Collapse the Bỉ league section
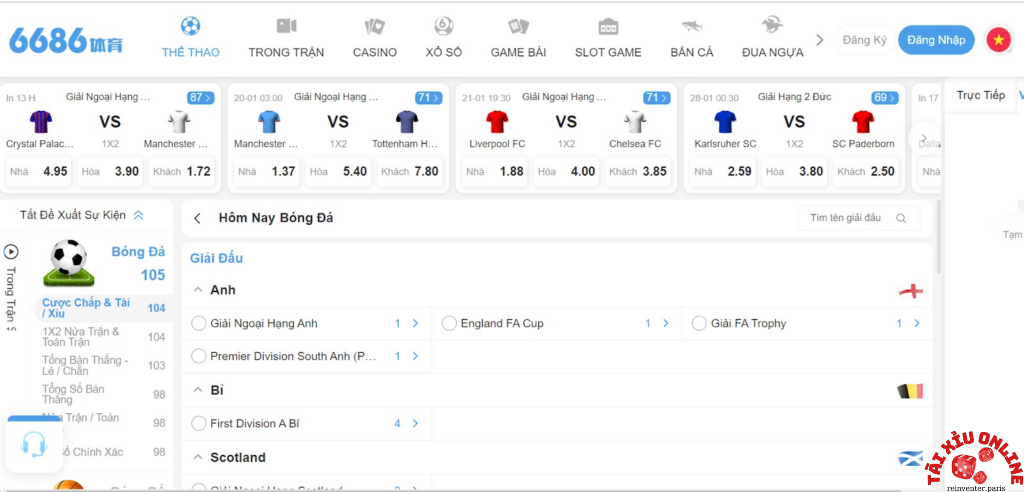 pyautogui.click(x=198, y=390)
